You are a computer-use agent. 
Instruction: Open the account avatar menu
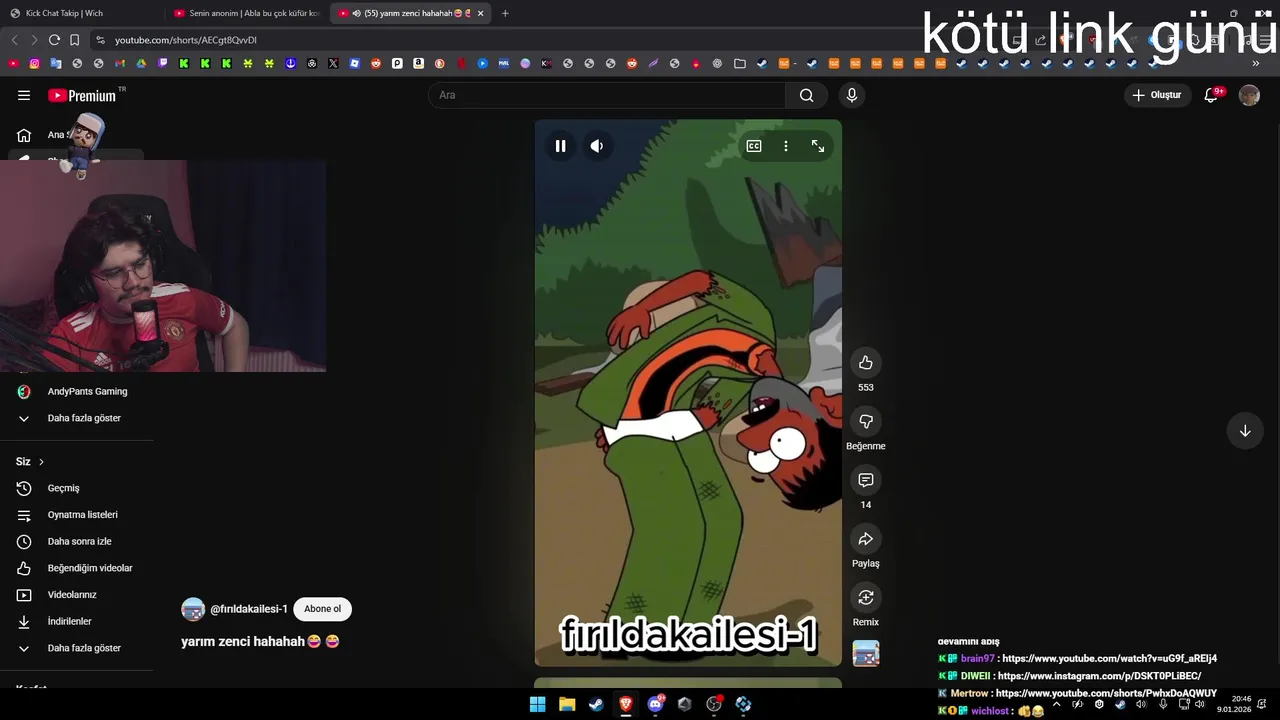[x=1249, y=95]
